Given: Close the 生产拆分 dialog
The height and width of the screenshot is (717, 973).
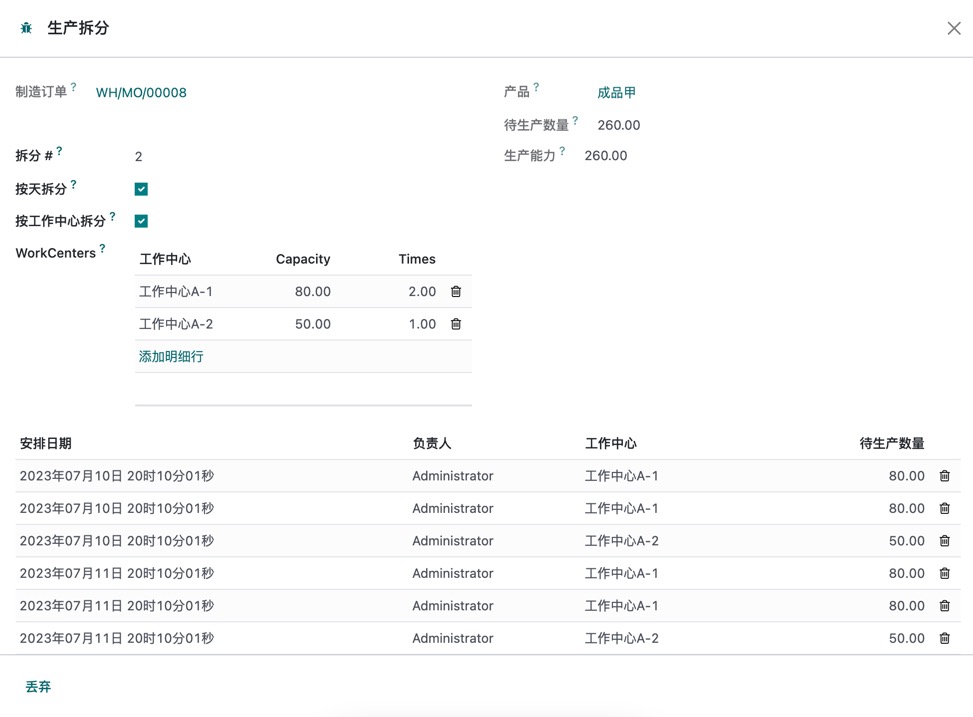Looking at the screenshot, I should point(953,28).
